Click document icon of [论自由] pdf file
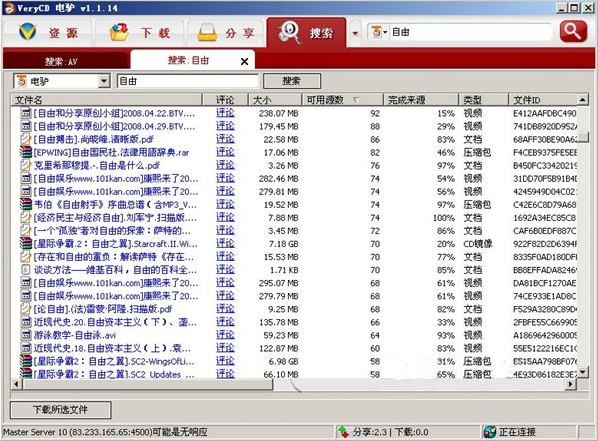The height and width of the screenshot is (441, 598). pos(26,309)
